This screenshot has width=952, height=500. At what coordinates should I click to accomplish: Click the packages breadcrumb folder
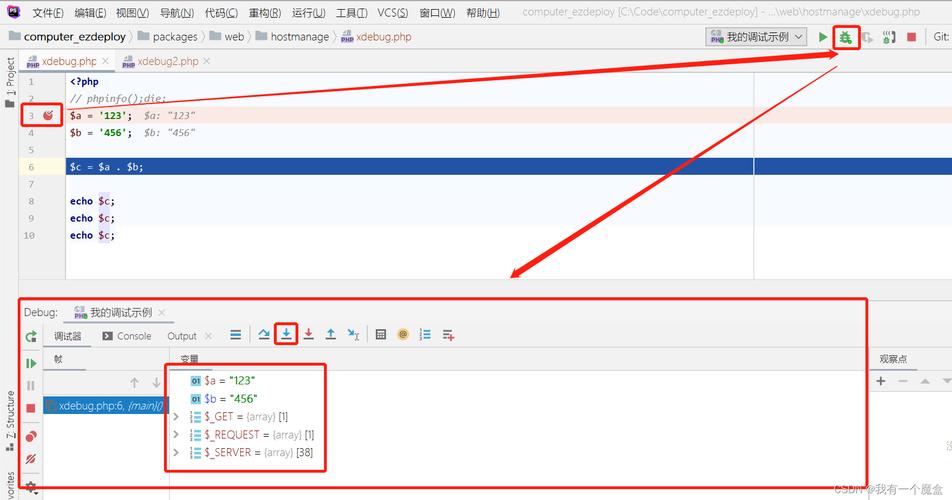pos(168,37)
